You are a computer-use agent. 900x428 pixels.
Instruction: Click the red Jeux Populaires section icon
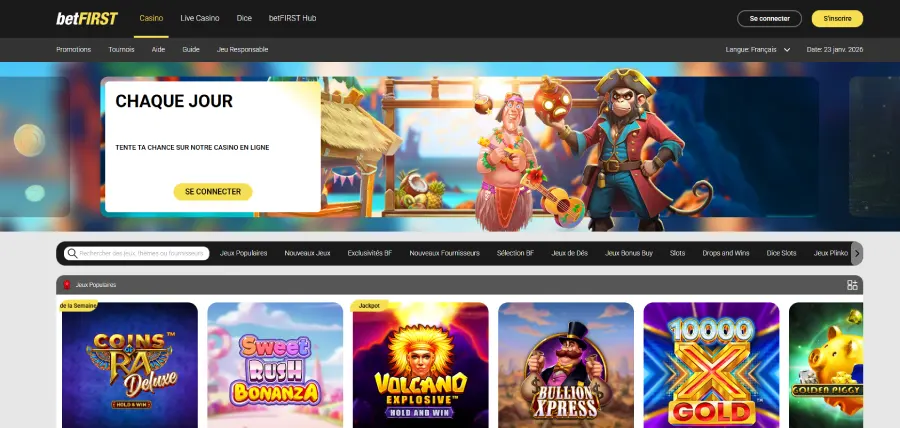tap(67, 285)
